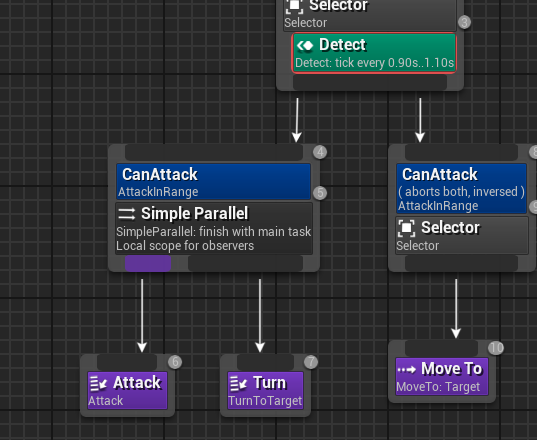Image resolution: width=537 pixels, height=440 pixels.
Task: Select the green Detect service node
Action: pos(374,53)
